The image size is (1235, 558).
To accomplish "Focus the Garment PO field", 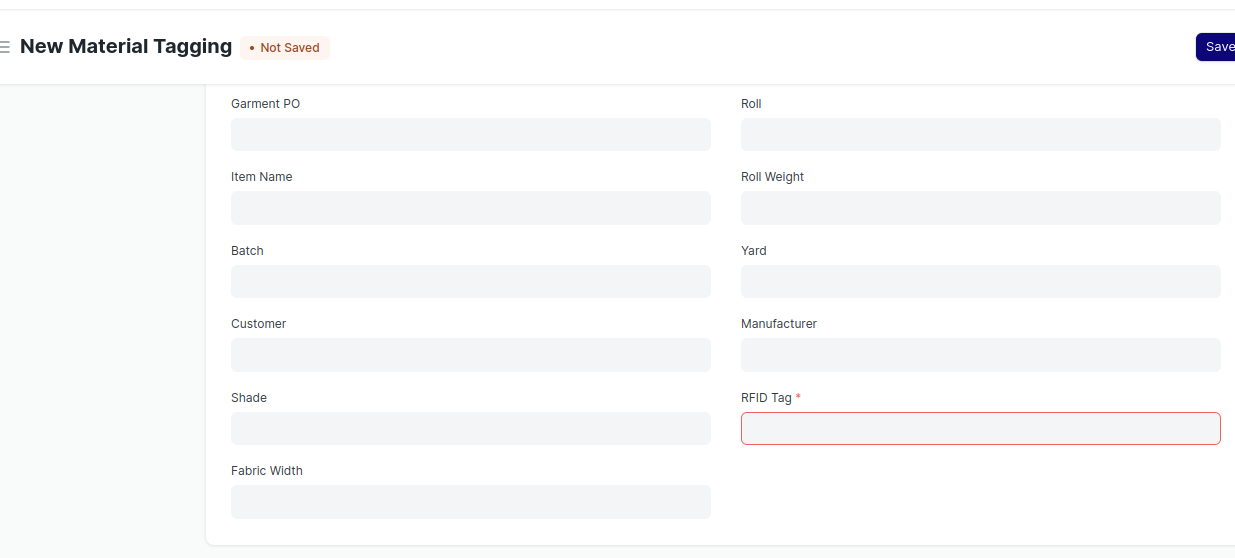I will (x=471, y=134).
